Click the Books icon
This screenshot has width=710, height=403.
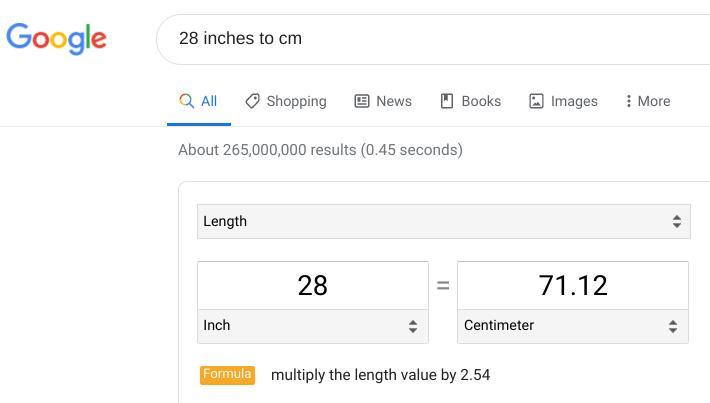click(447, 101)
